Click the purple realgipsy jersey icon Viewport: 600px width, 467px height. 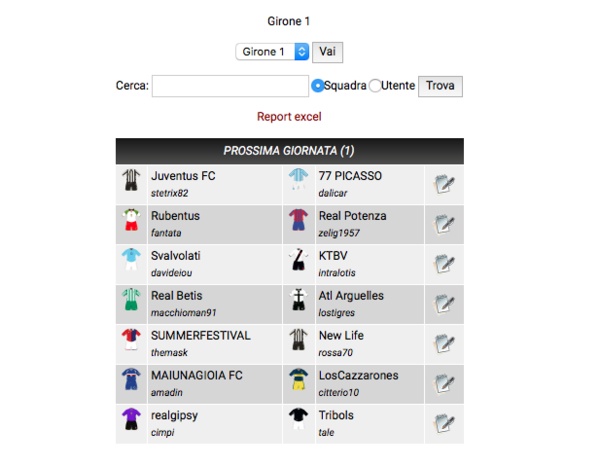tap(131, 419)
